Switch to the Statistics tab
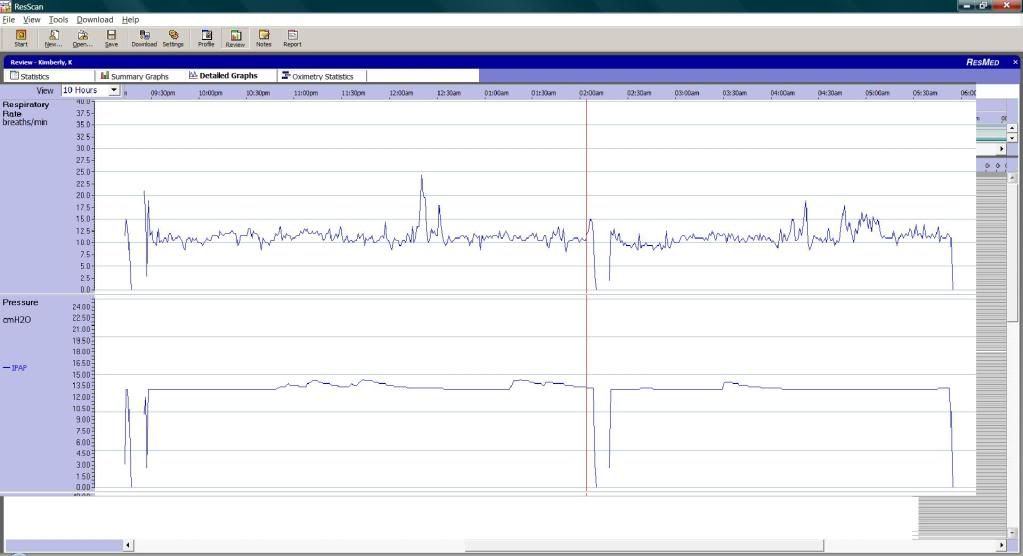Viewport: 1023px width, 556px height. (x=35, y=76)
